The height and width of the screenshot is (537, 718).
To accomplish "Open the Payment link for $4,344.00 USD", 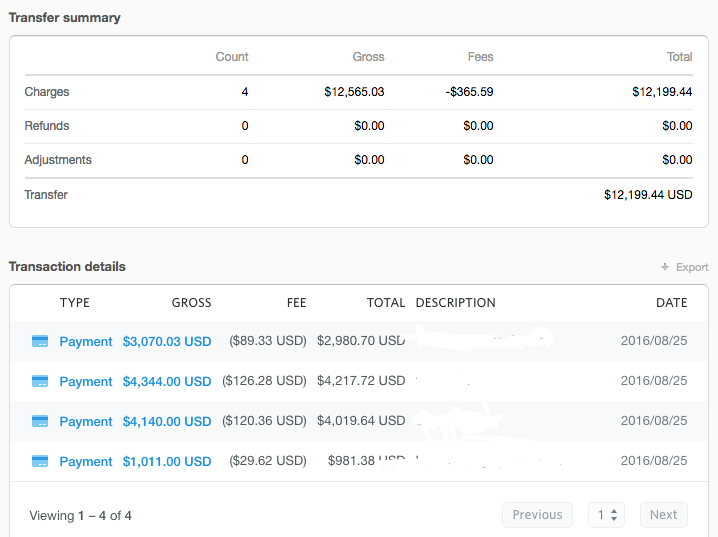I will [x=86, y=381].
